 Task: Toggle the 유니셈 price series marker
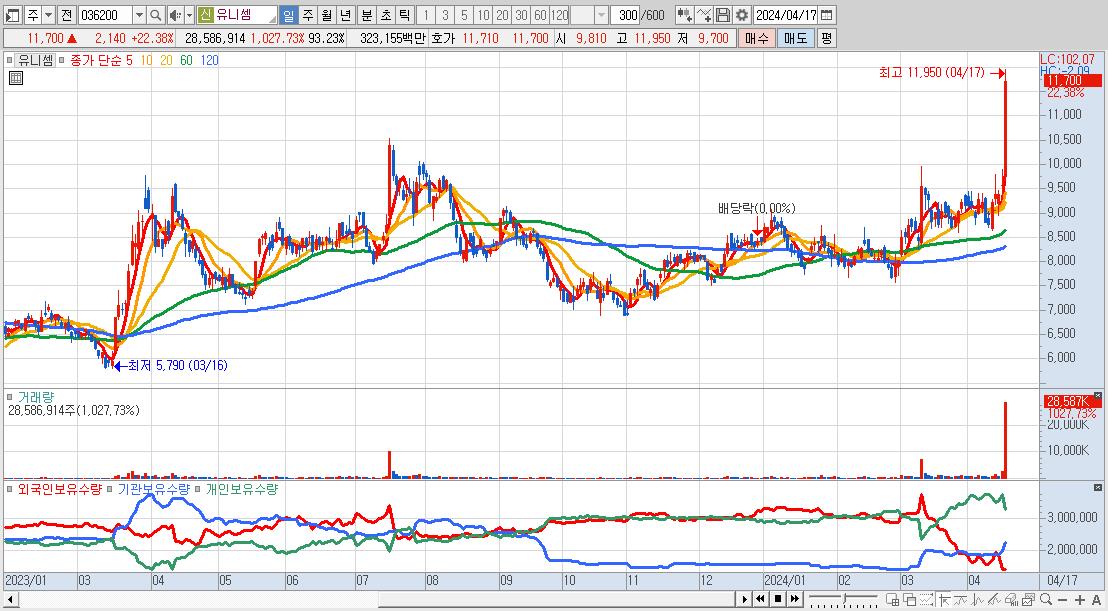pos(9,61)
